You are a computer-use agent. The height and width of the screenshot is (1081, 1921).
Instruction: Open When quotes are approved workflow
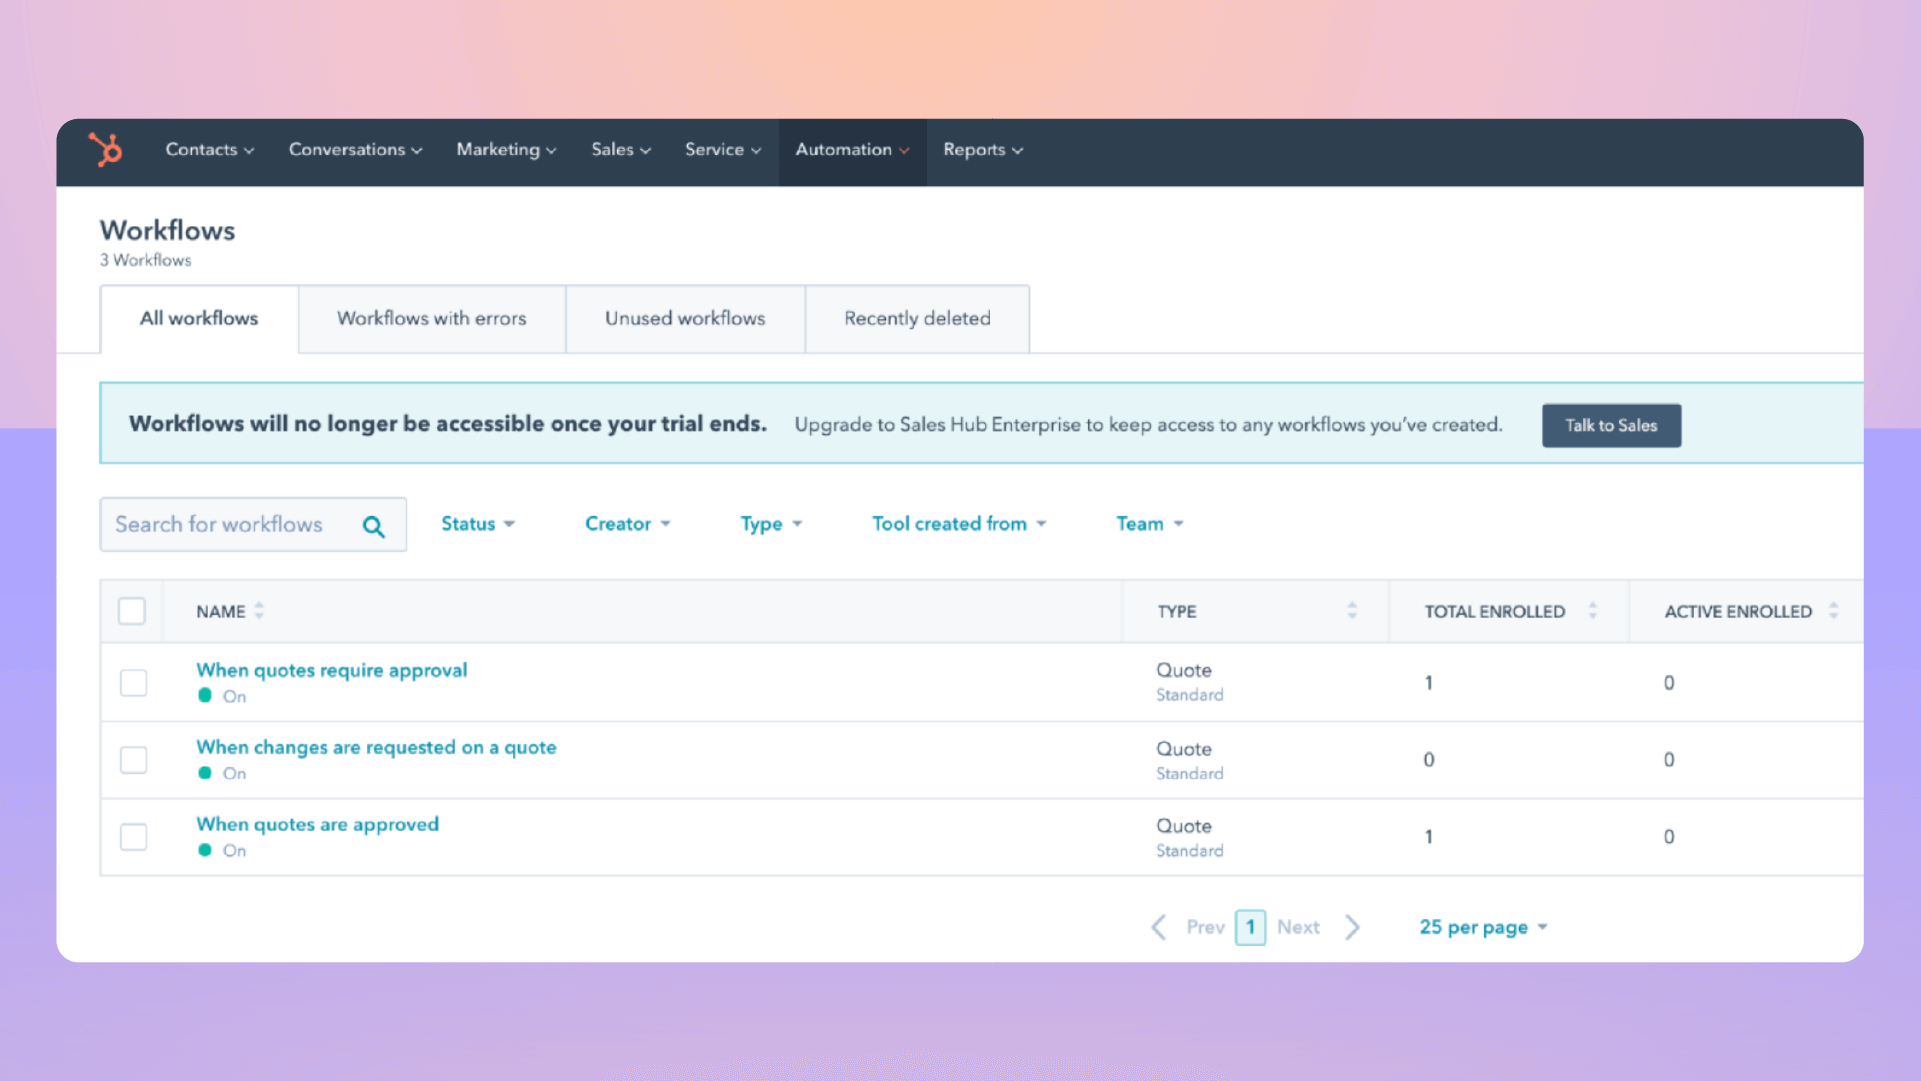tap(318, 824)
